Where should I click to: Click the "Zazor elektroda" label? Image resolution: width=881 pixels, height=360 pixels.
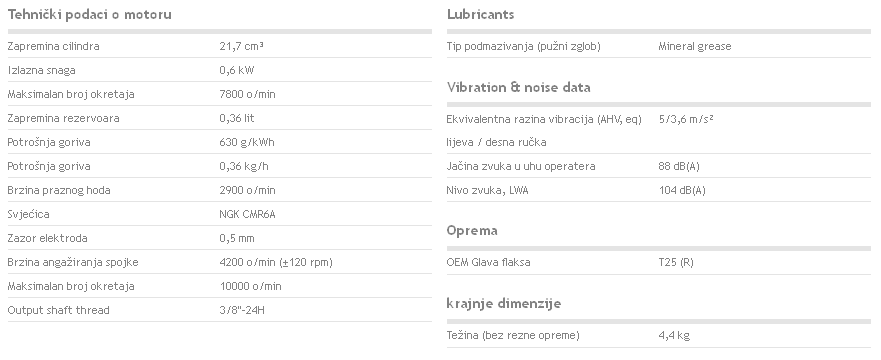click(47, 239)
